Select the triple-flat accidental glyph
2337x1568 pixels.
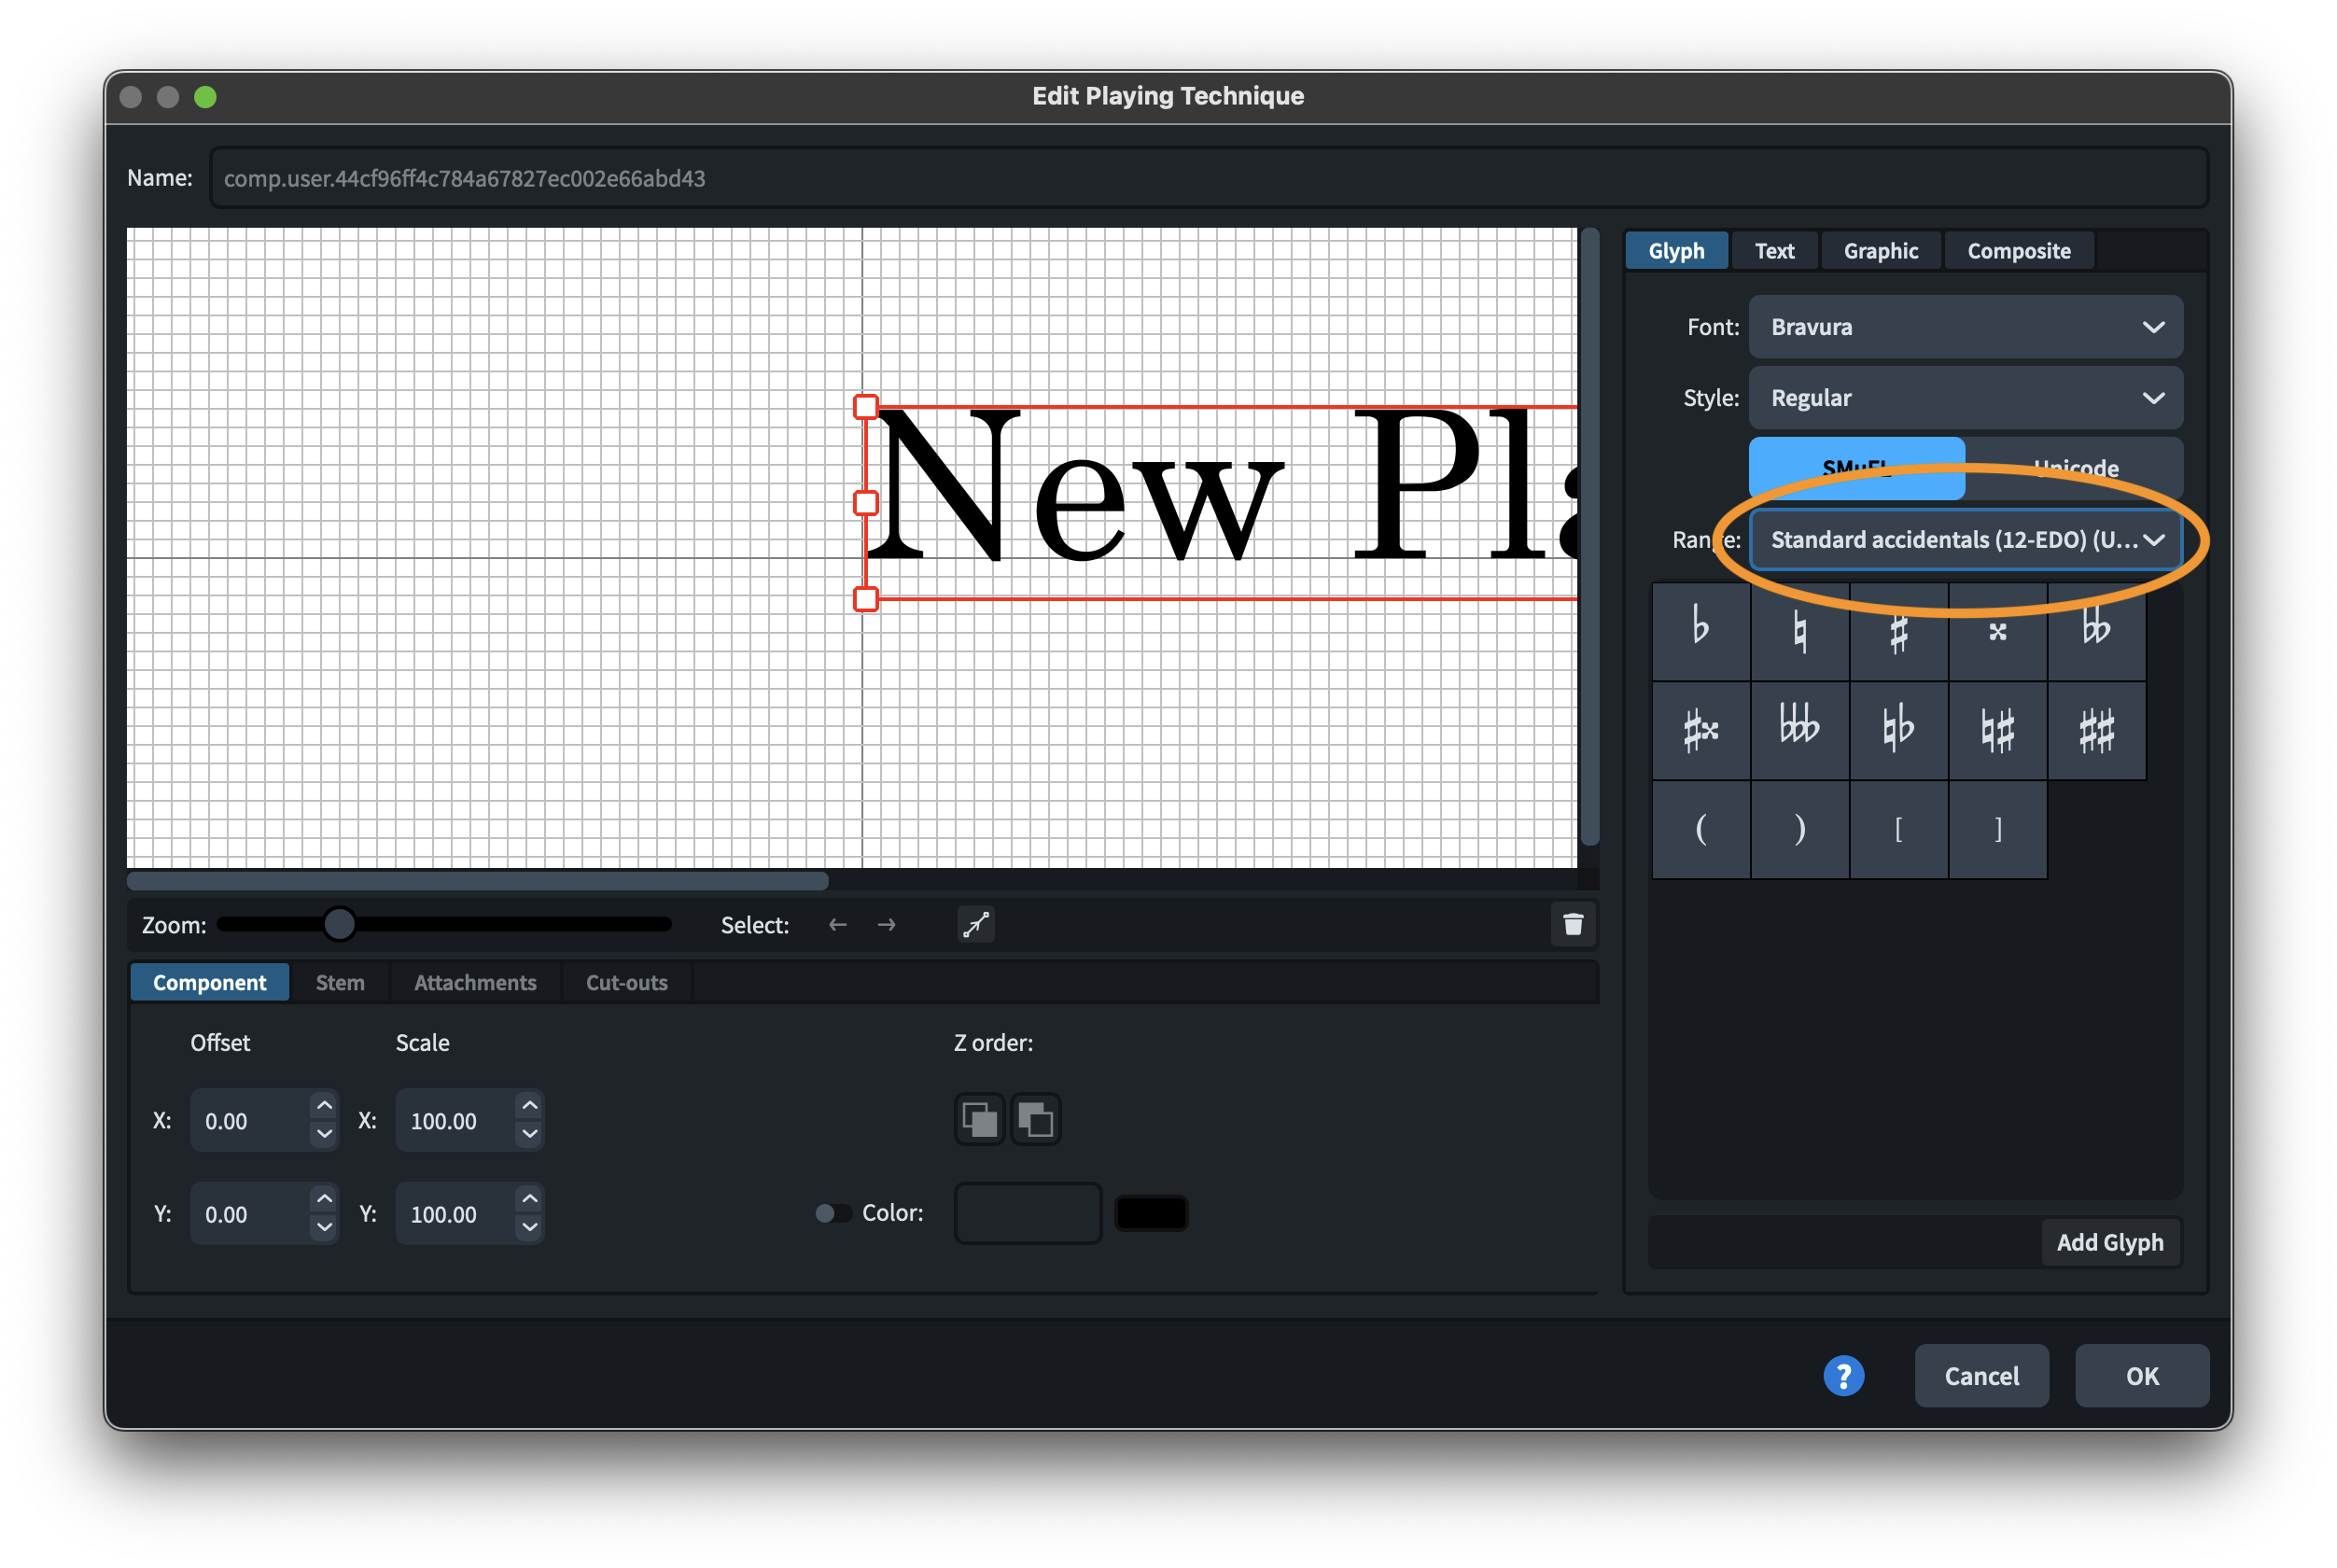click(1799, 729)
